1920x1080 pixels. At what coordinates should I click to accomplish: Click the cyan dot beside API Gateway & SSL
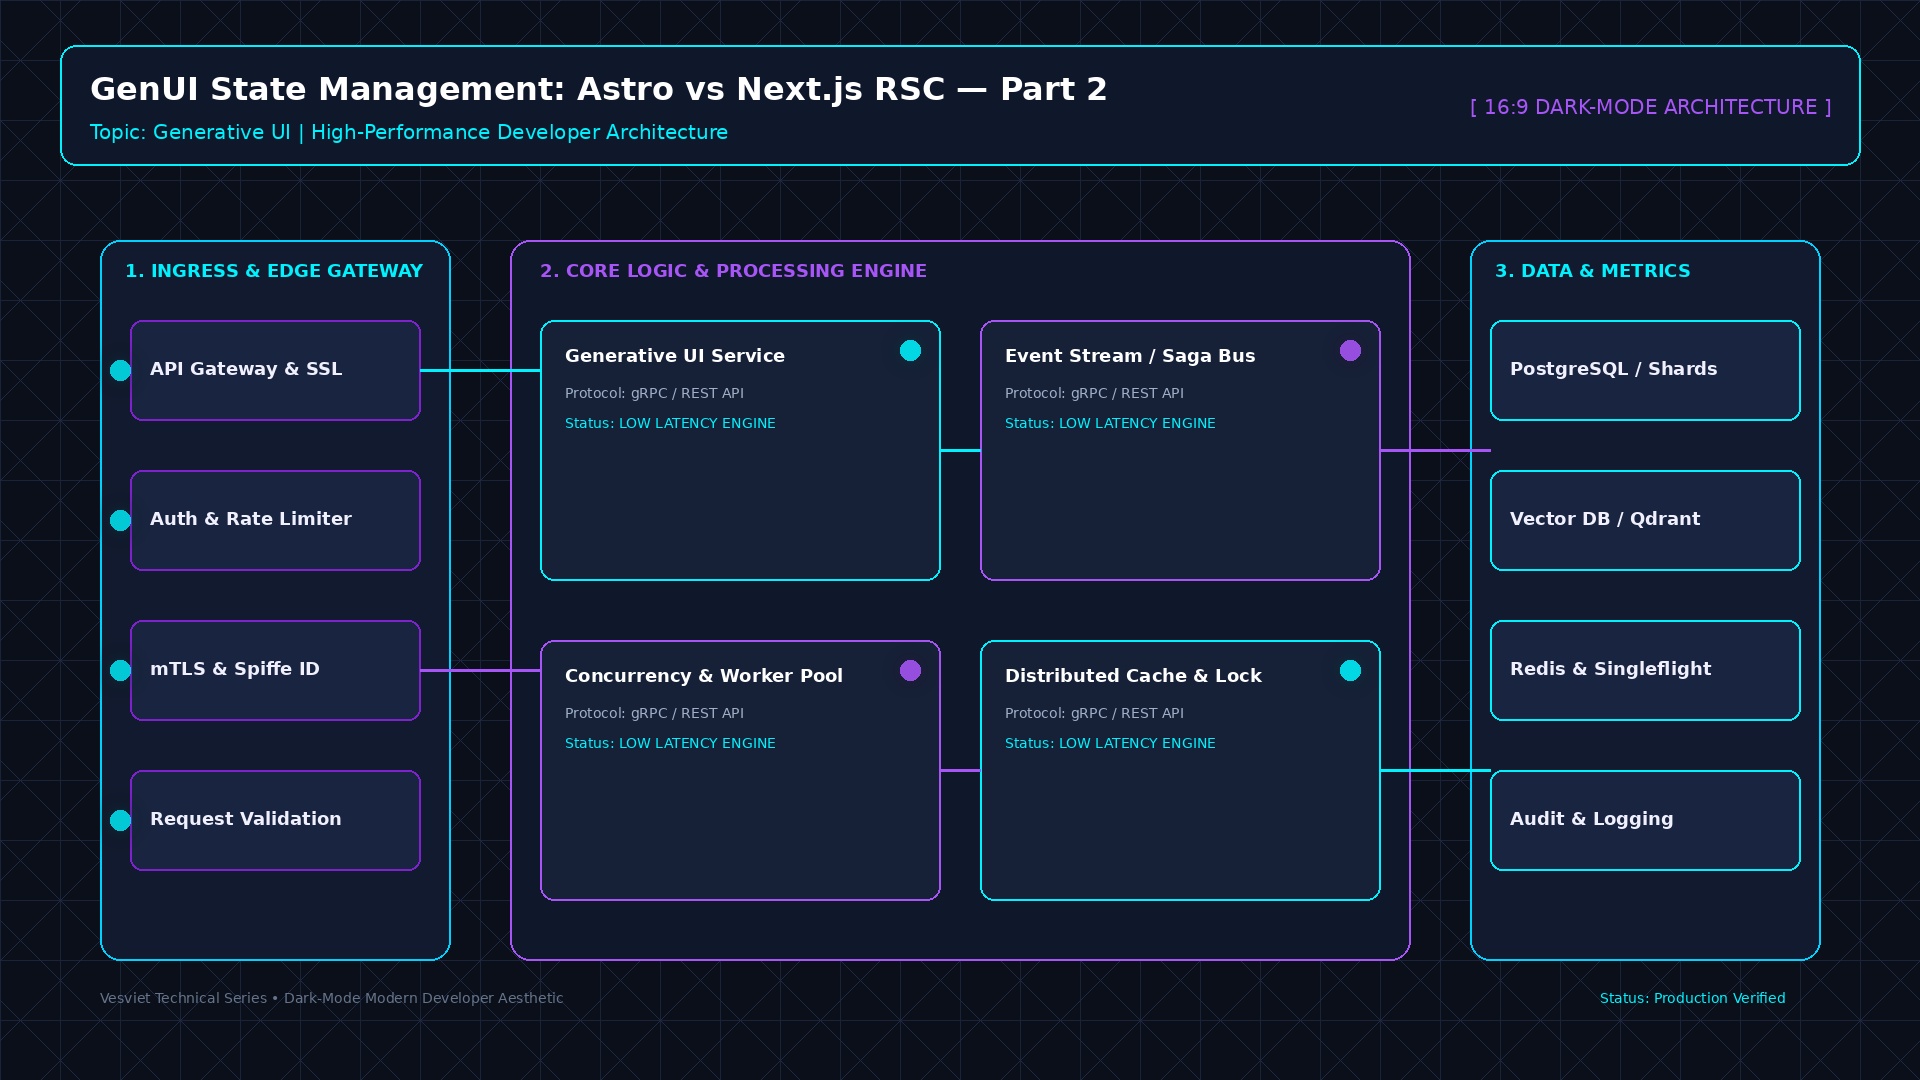(x=120, y=371)
